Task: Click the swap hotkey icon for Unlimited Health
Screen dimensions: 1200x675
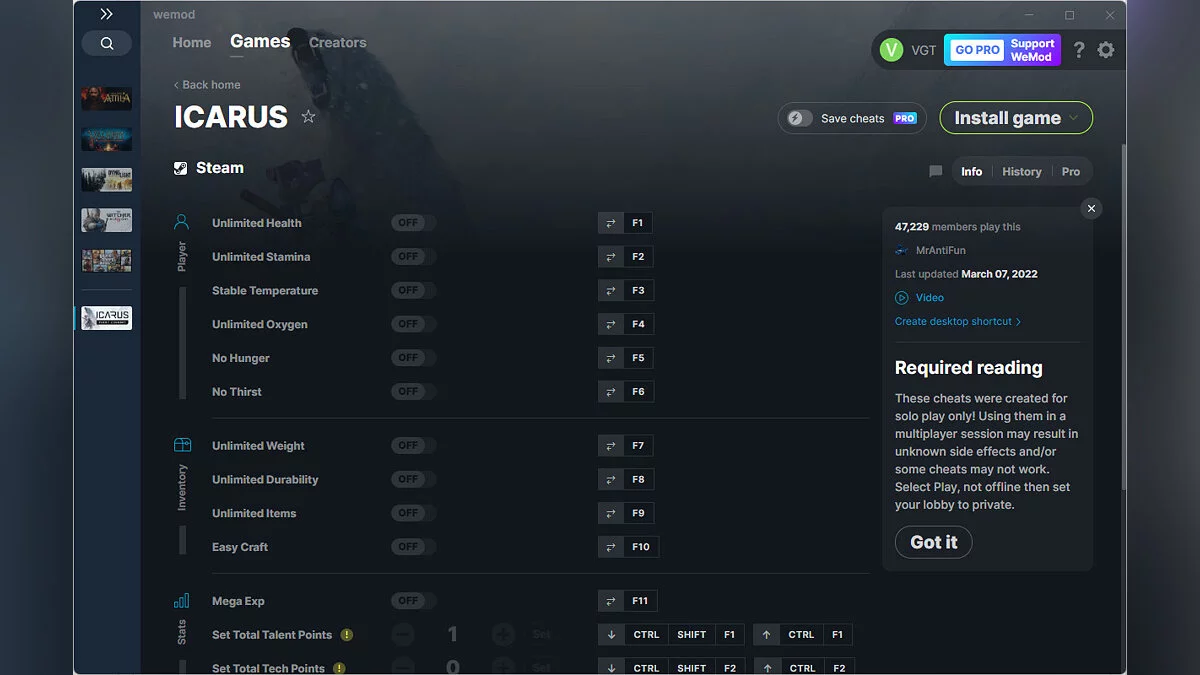Action: coord(610,223)
